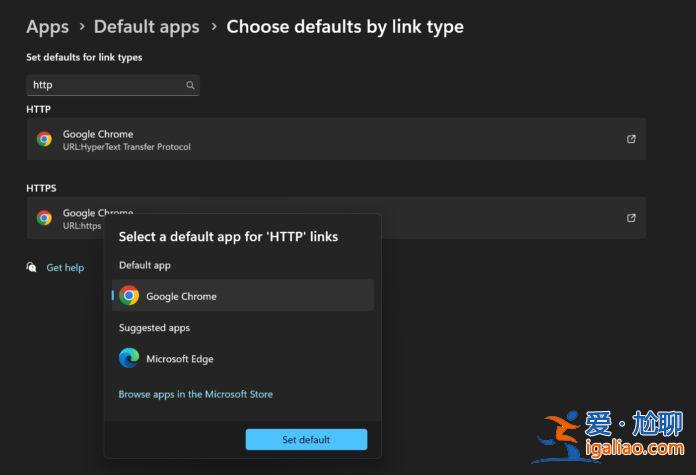Viewport: 696px width, 475px height.
Task: Navigate to the Default apps breadcrumb
Action: [x=146, y=27]
